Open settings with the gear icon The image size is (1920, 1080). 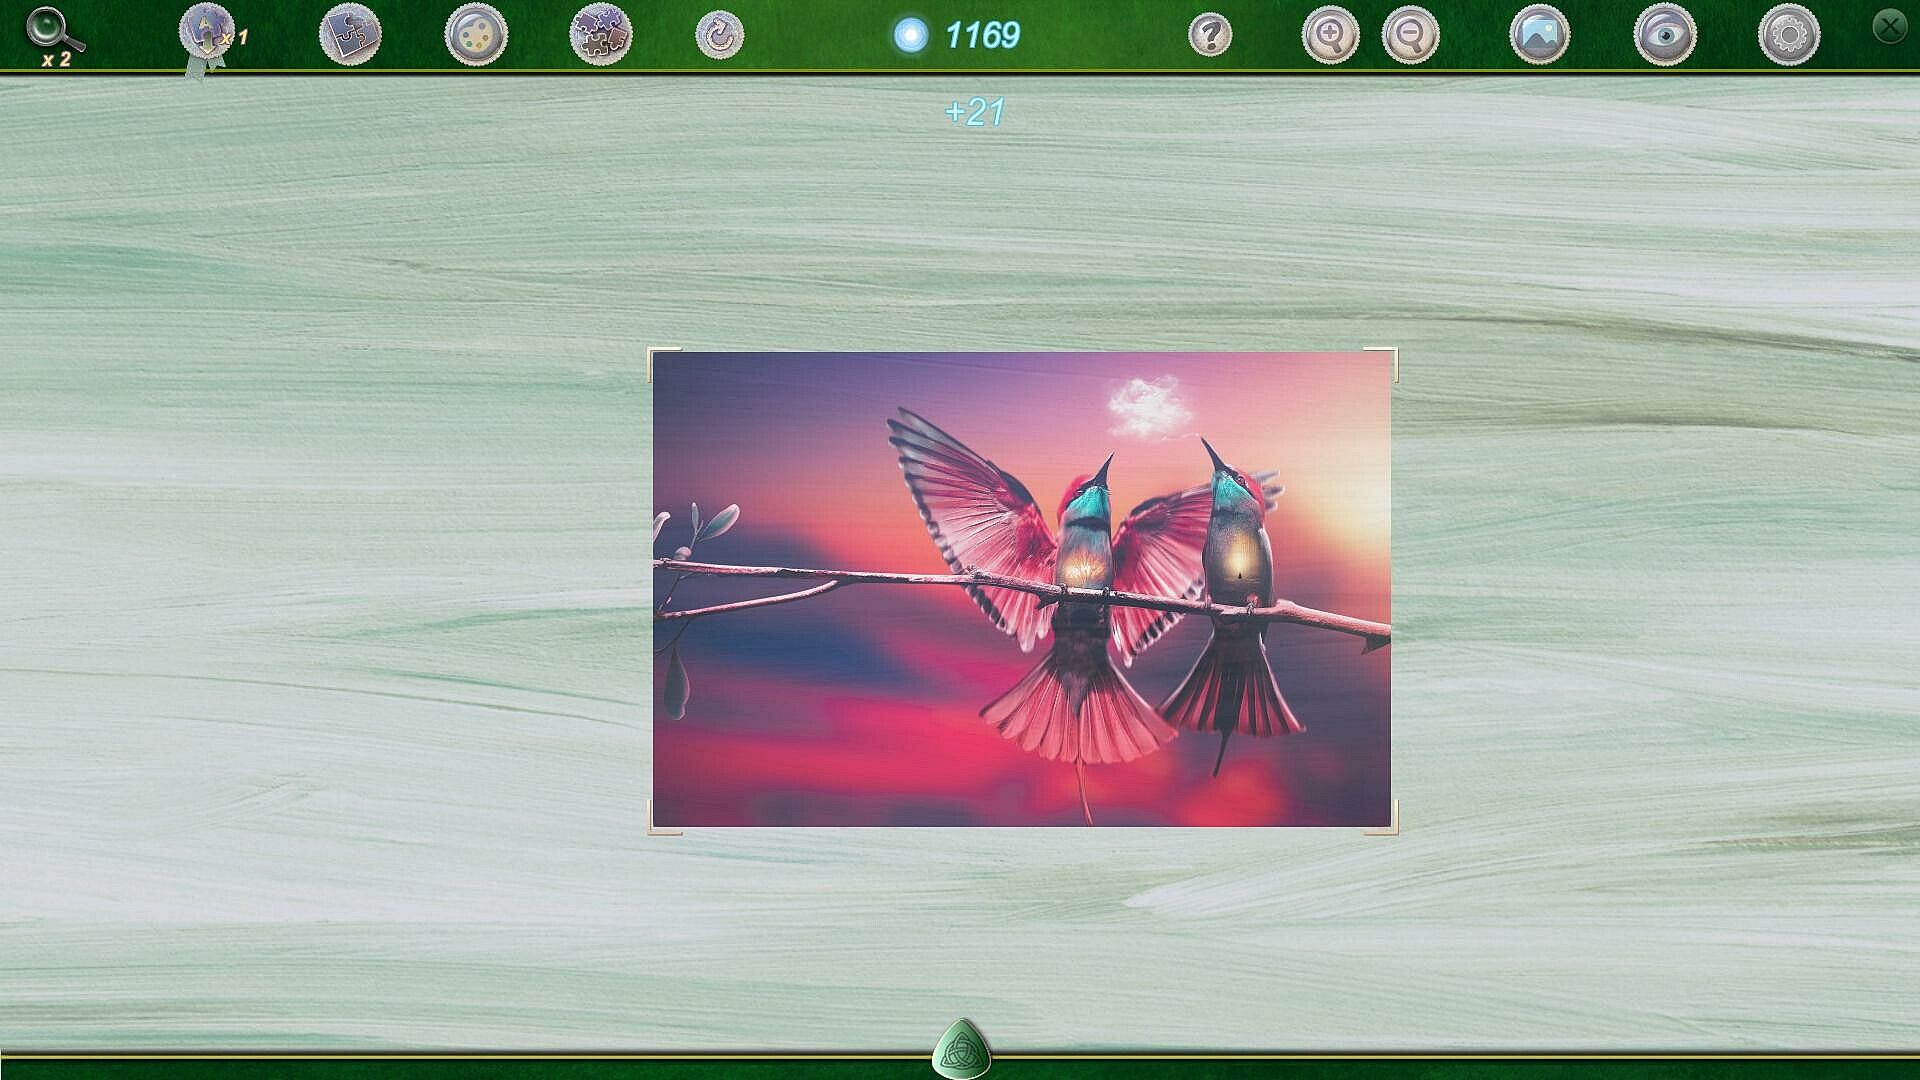1788,36
